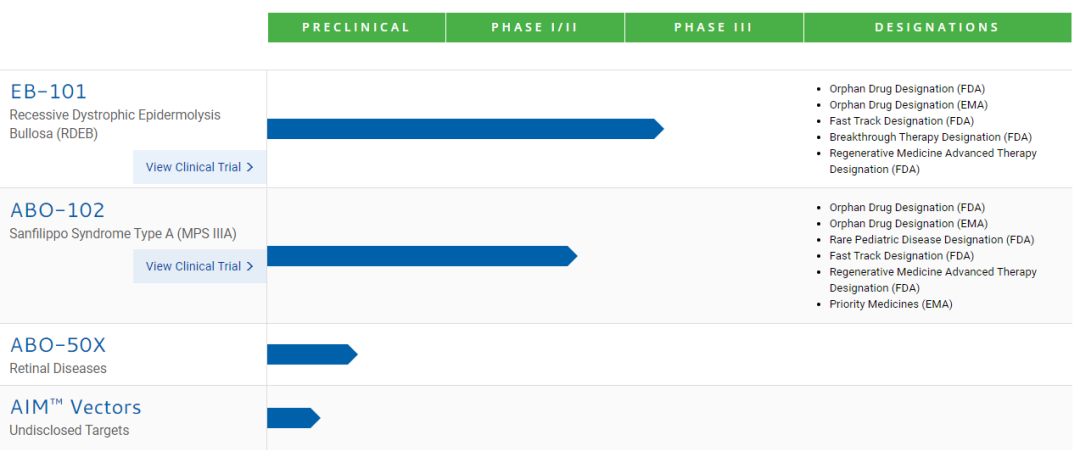1080x457 pixels.
Task: Open View Clinical Trial for EB-101
Action: (193, 167)
